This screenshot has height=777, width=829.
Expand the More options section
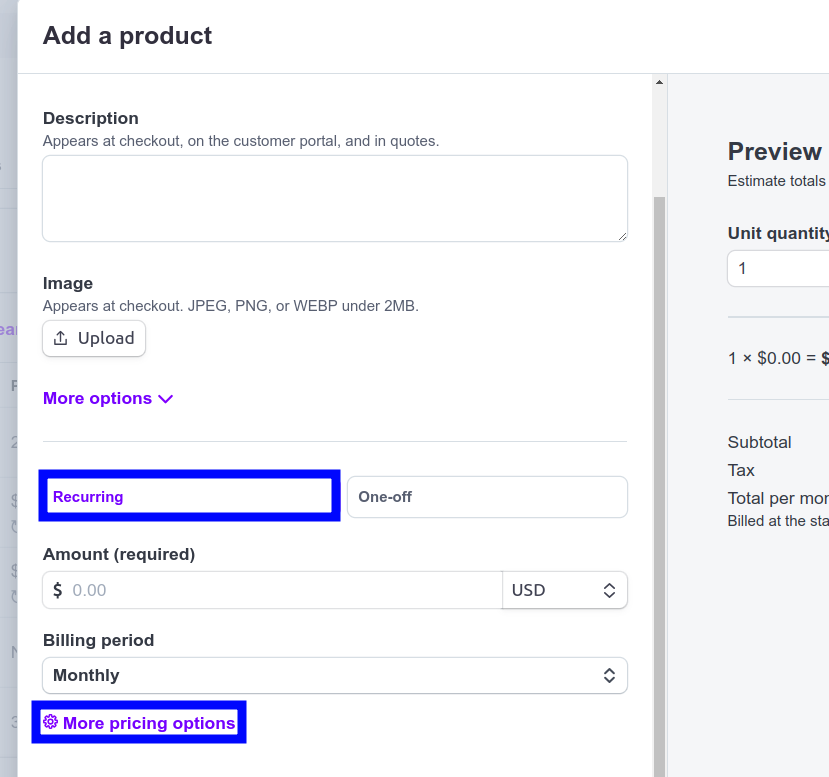[97, 398]
